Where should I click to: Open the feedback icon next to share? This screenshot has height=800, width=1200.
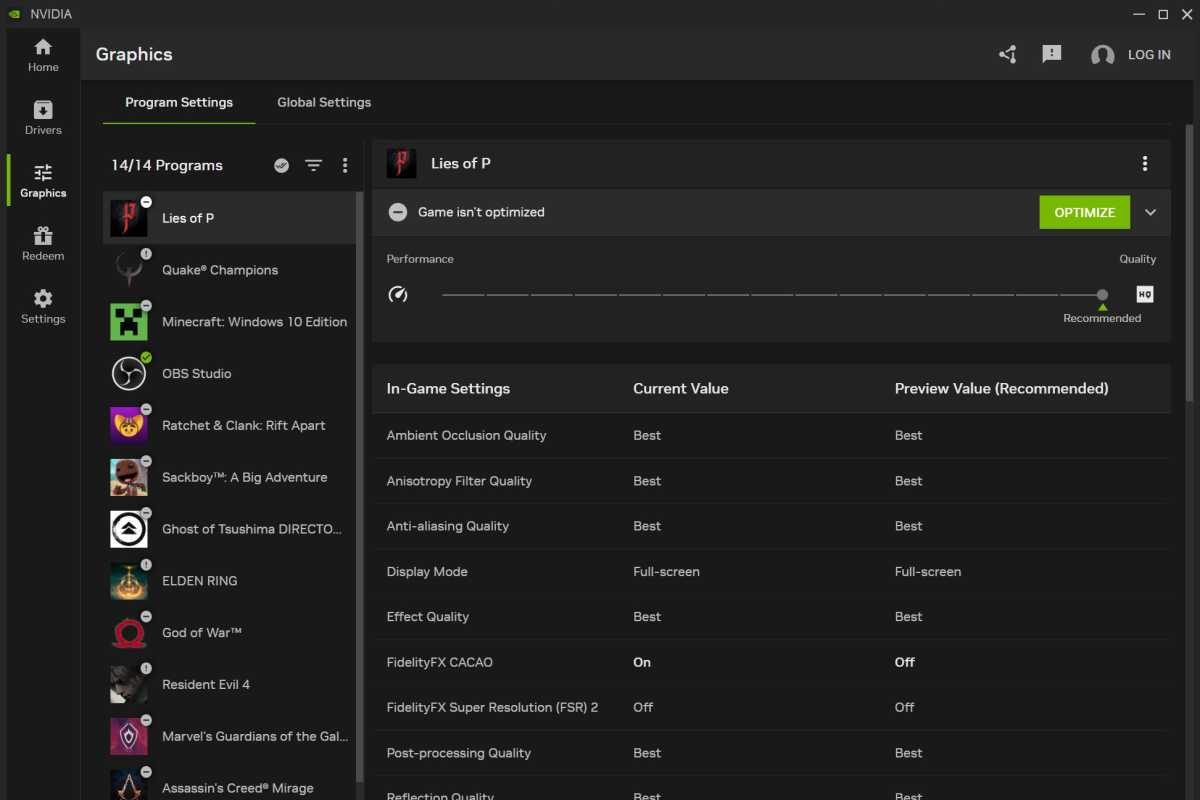(1051, 55)
